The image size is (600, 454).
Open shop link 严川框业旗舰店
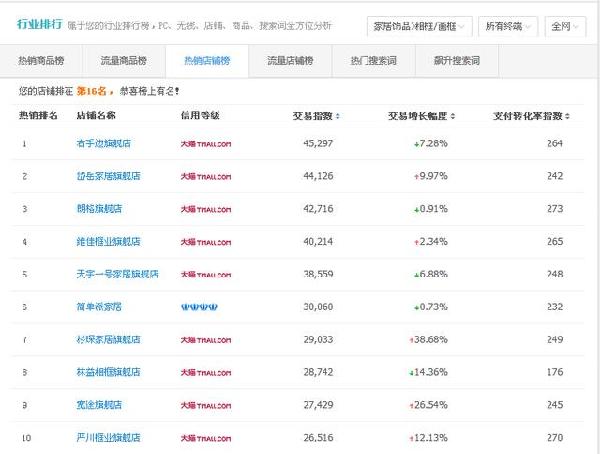(x=108, y=438)
